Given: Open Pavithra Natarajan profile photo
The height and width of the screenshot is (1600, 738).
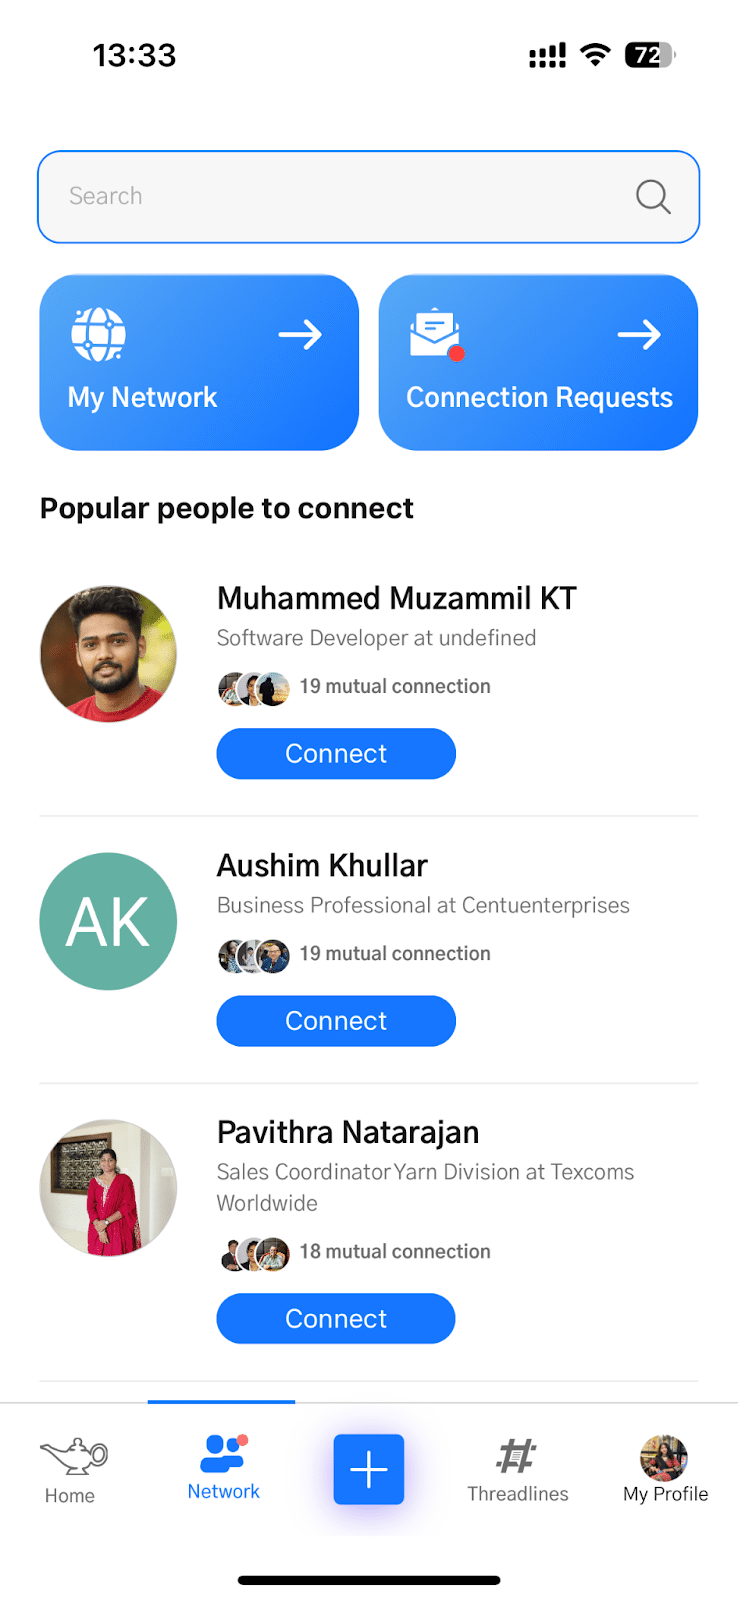Looking at the screenshot, I should pos(108,1188).
